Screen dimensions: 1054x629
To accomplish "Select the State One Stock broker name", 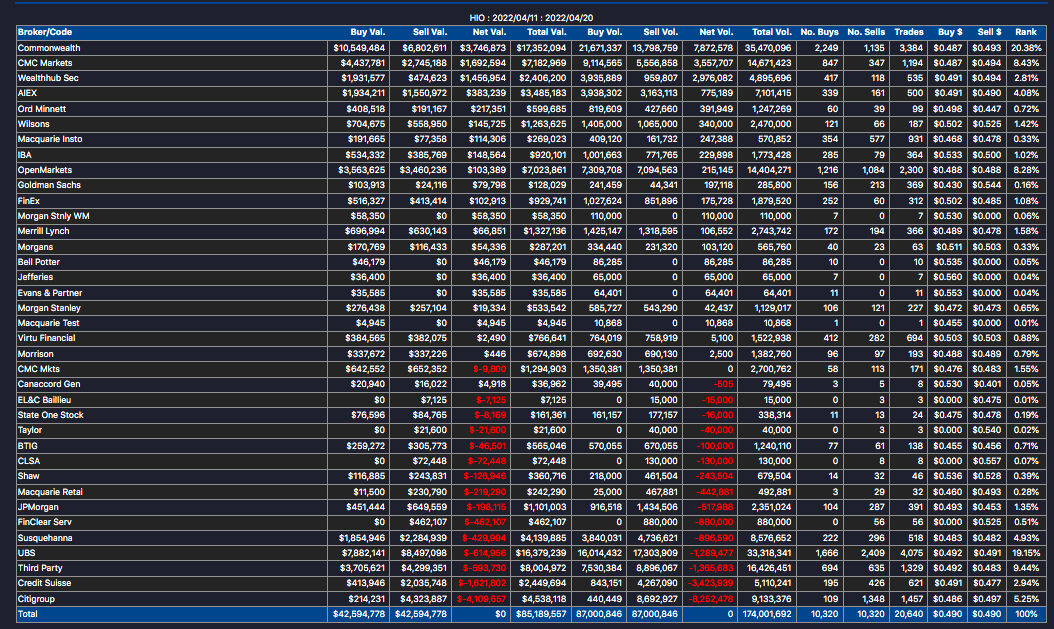I will (50, 415).
